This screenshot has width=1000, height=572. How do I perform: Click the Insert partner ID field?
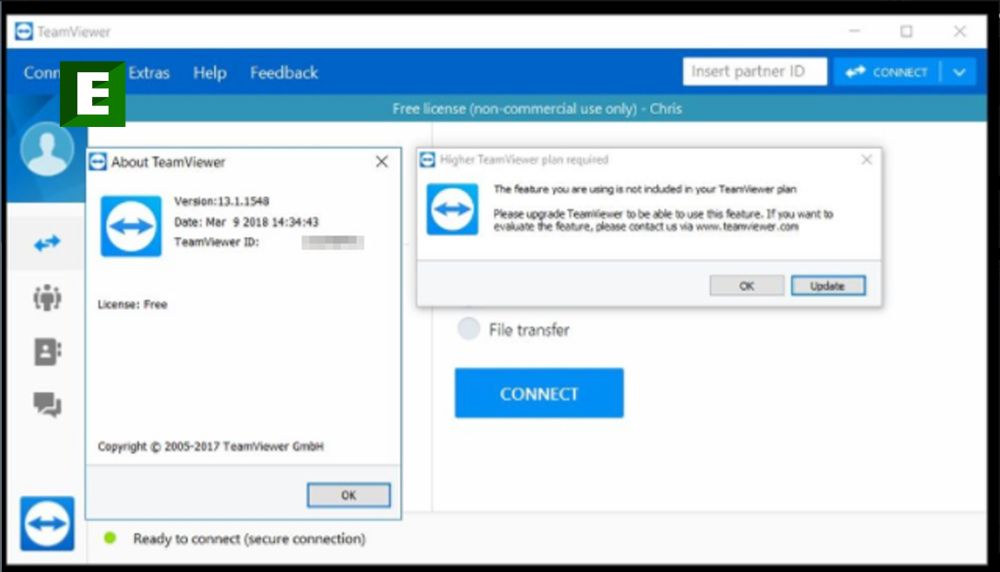click(754, 71)
